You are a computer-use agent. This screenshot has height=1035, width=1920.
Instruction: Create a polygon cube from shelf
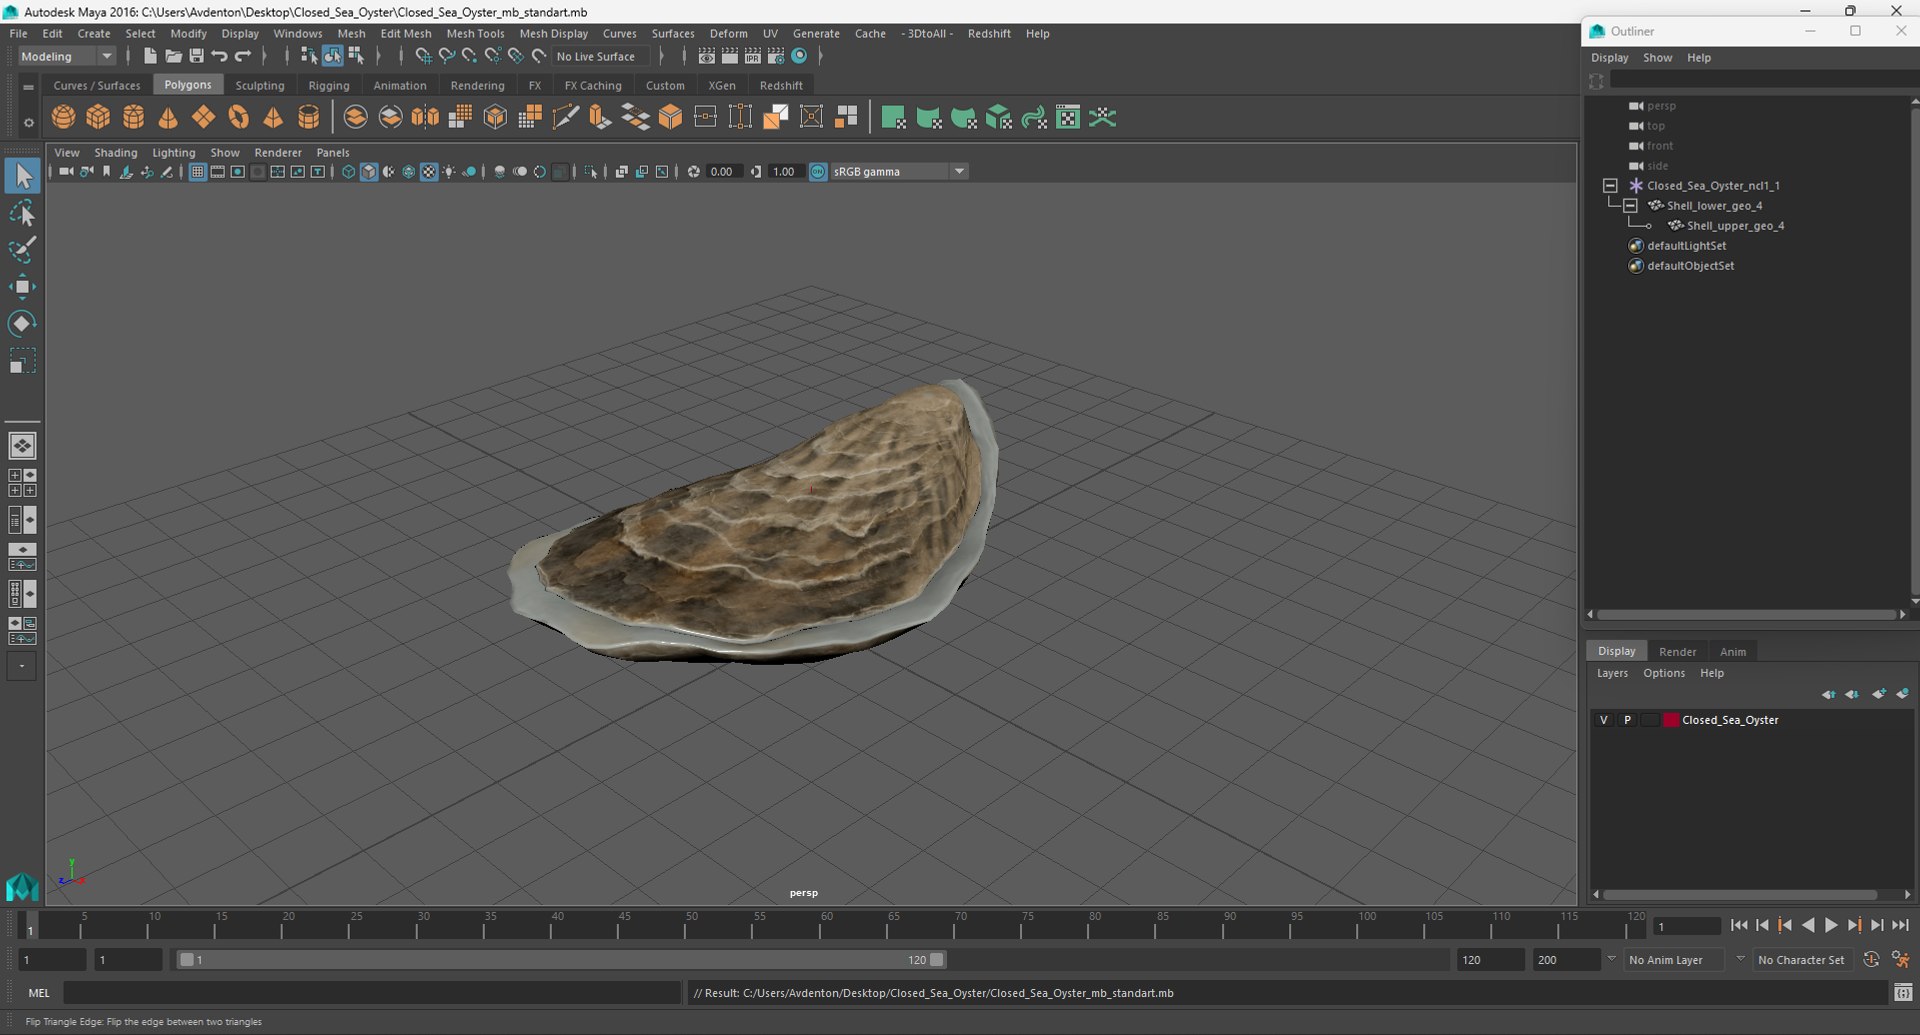pos(98,117)
